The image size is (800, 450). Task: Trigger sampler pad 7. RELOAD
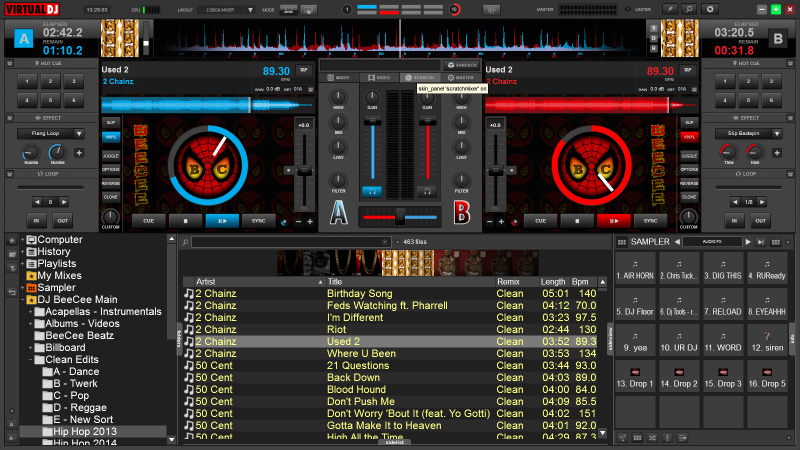[723, 306]
